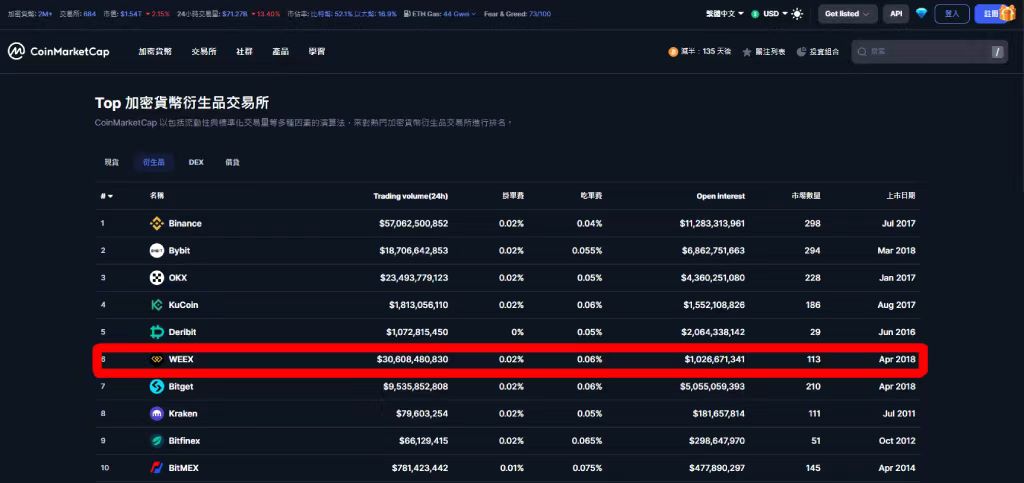Open the gift box icon on register button
The height and width of the screenshot is (483, 1024).
[x=1008, y=12]
